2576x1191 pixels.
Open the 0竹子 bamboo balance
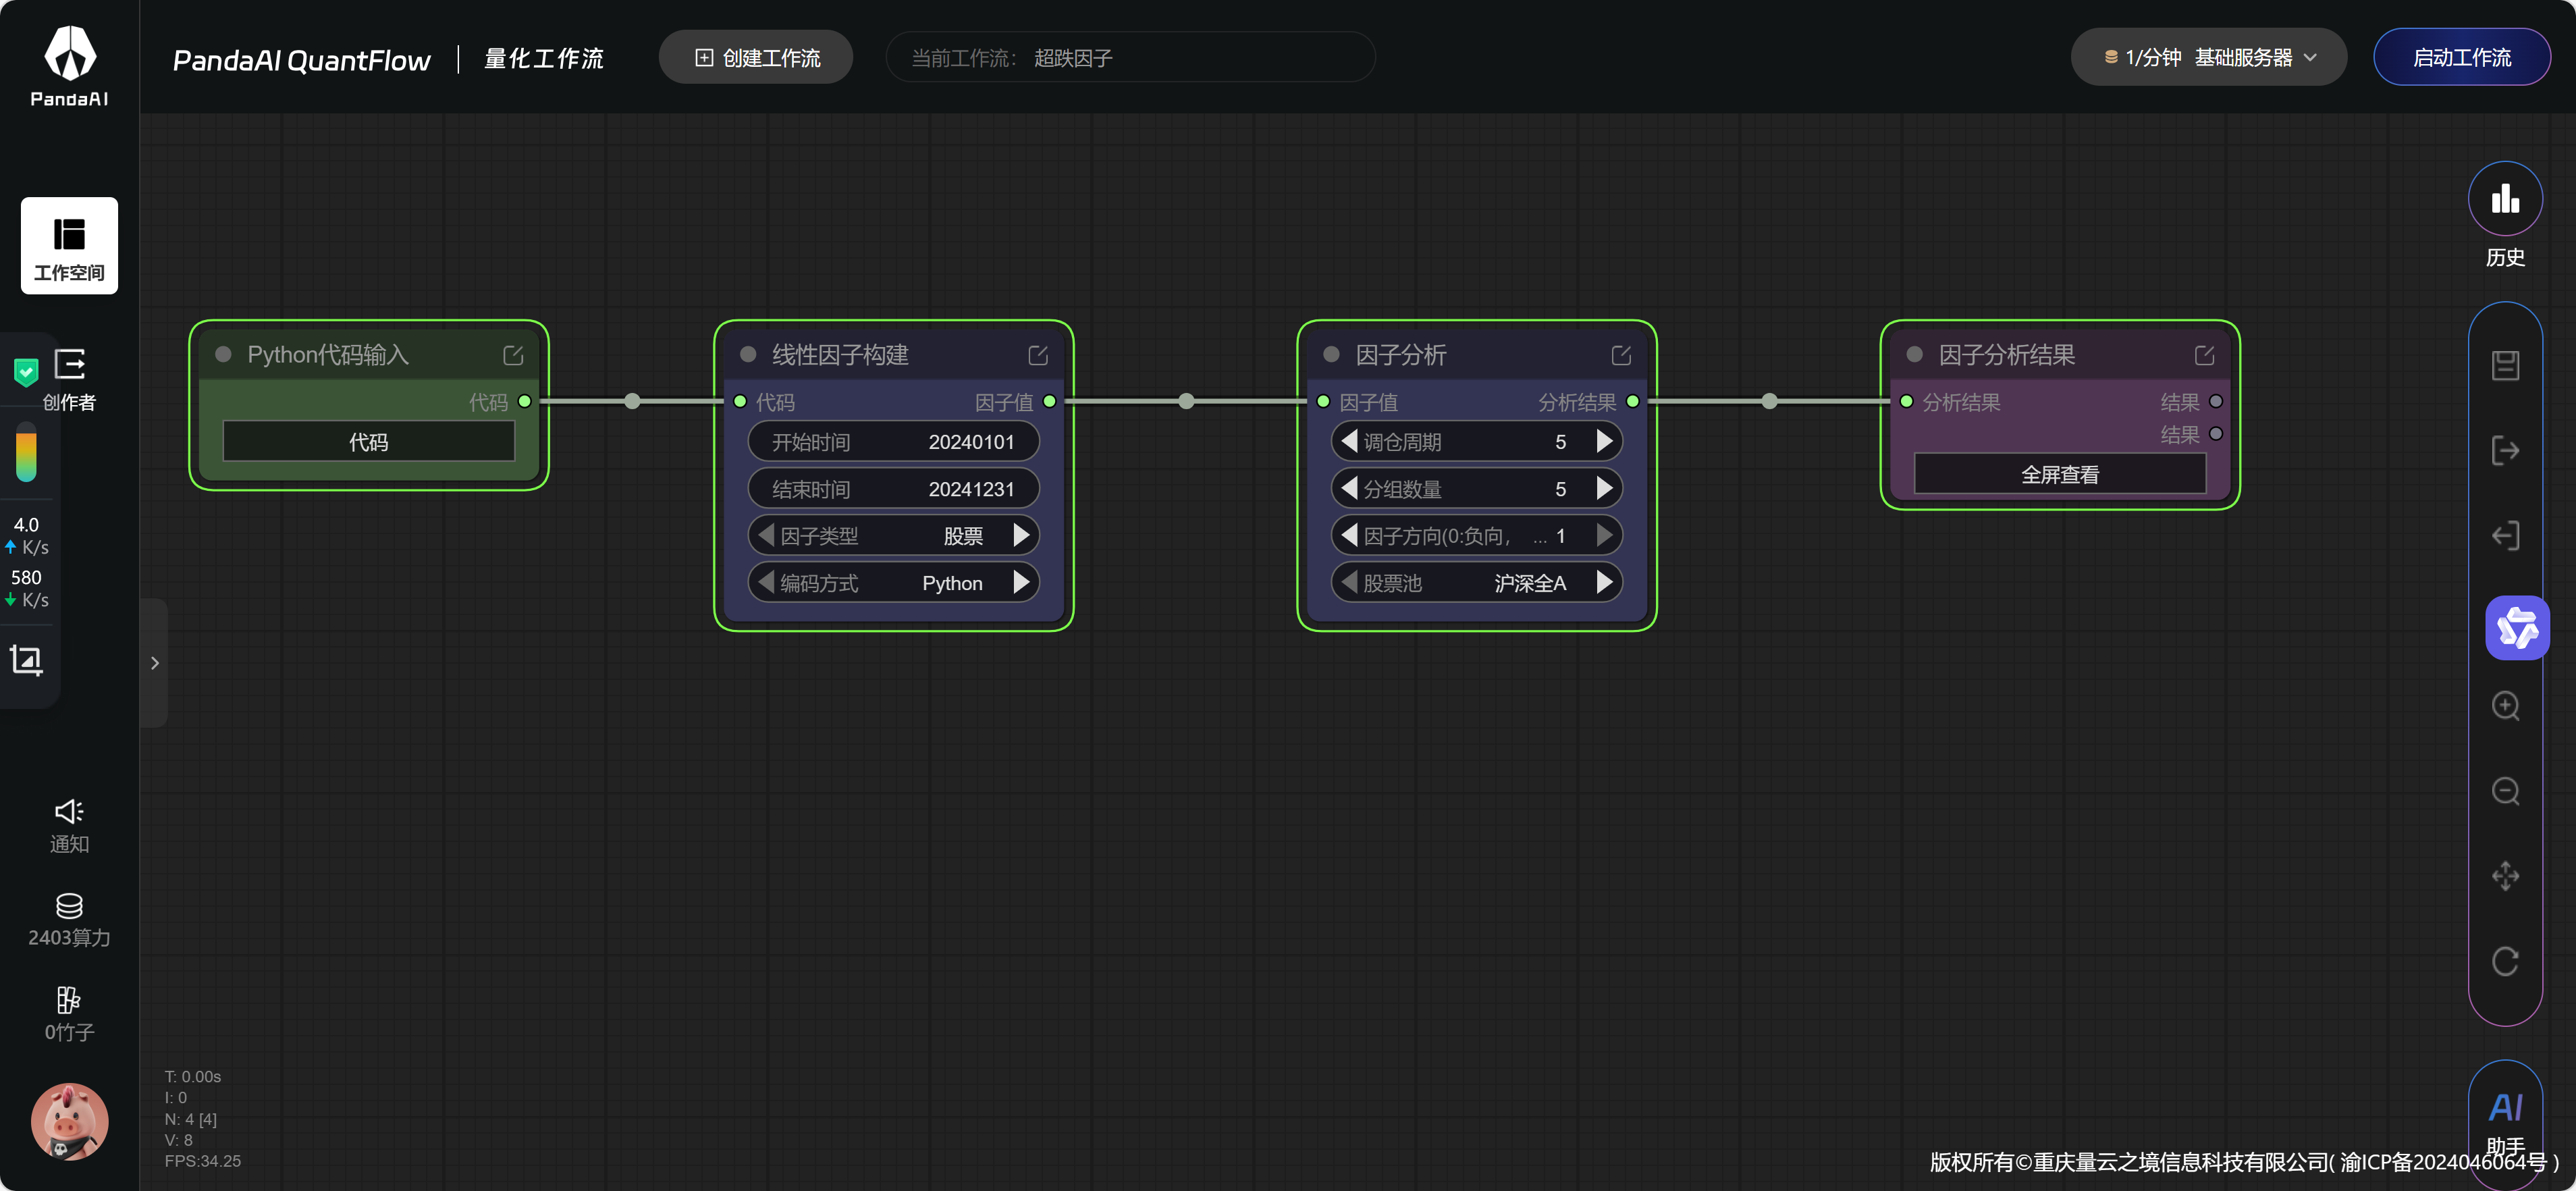[69, 1014]
